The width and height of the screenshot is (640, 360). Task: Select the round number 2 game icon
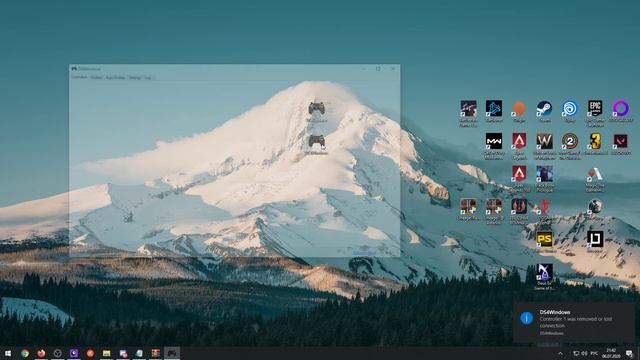click(569, 142)
